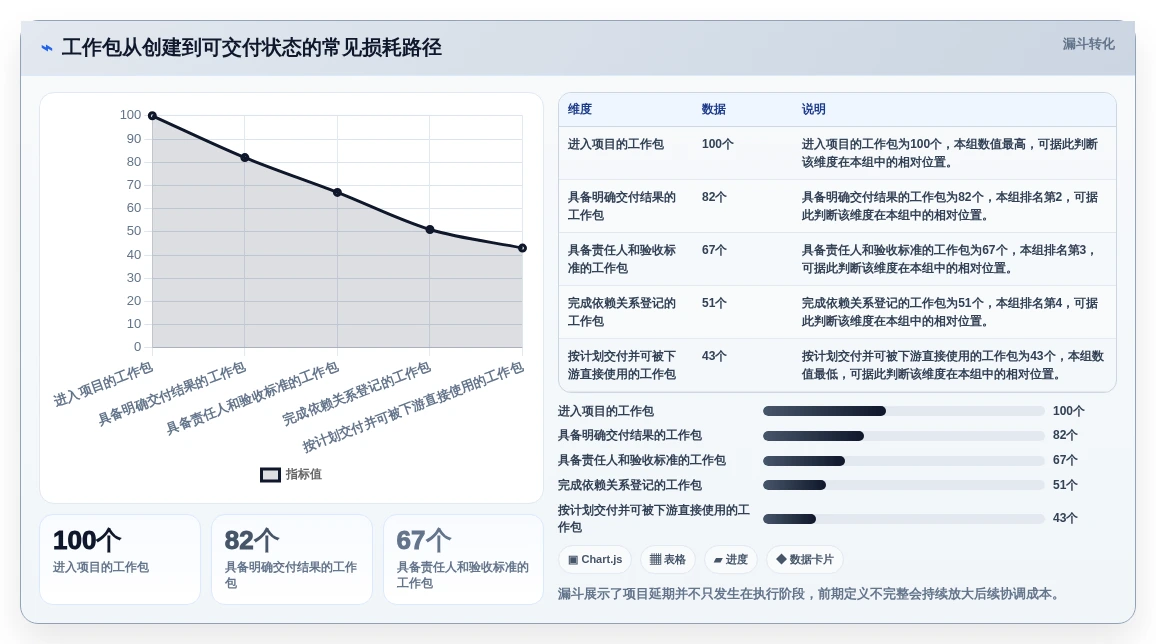Click y-axis label 100 on the chart

130,115
